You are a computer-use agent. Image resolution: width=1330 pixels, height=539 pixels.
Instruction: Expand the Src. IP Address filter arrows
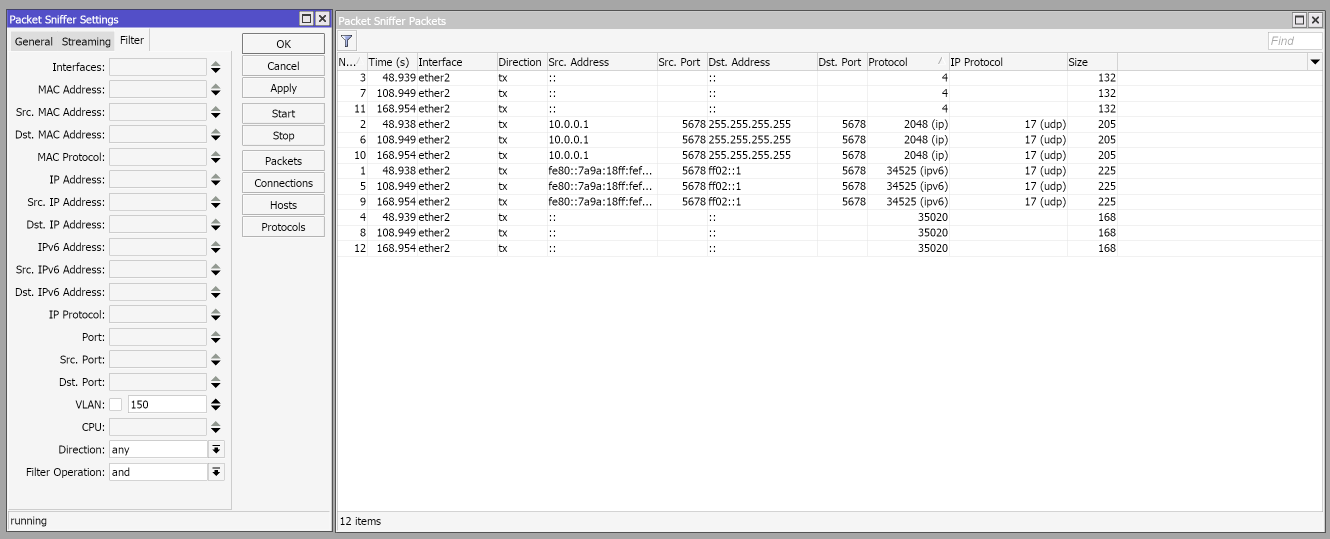point(215,202)
